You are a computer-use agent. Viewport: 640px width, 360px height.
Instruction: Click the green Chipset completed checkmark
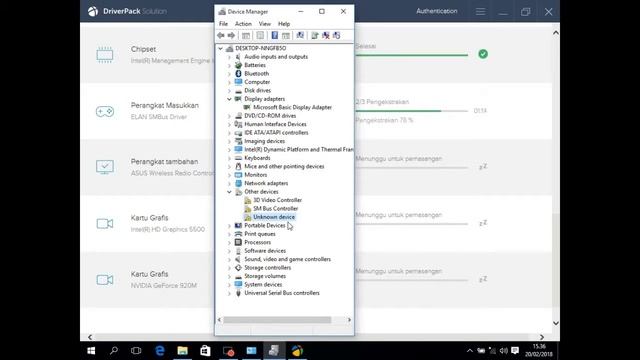[483, 54]
